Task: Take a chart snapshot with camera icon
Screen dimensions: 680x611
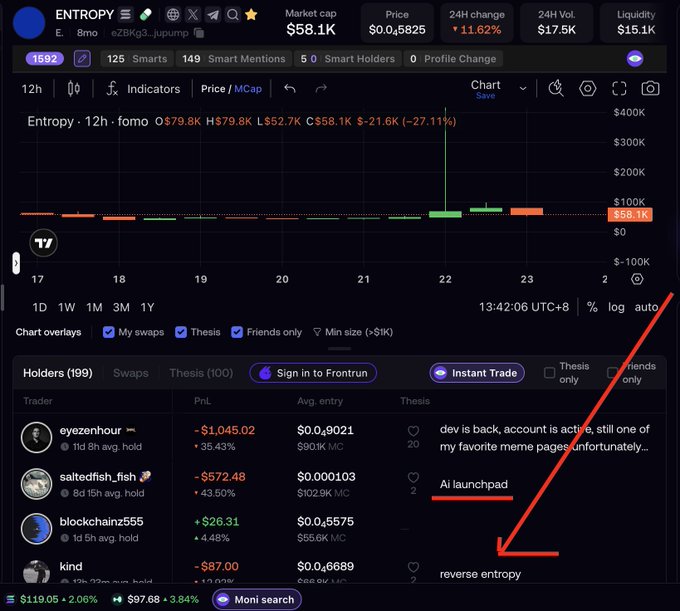Action: pyautogui.click(x=651, y=88)
